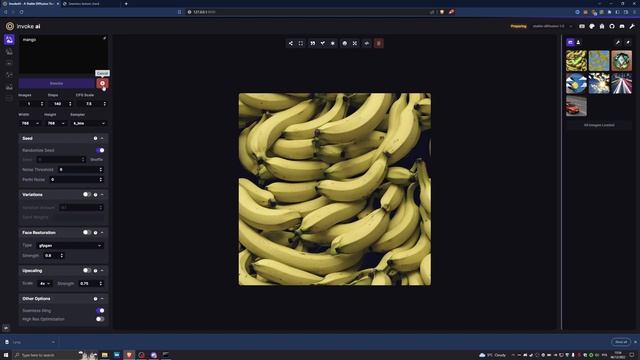Click the Face Restoration info icon
The image size is (640, 360).
96,233
